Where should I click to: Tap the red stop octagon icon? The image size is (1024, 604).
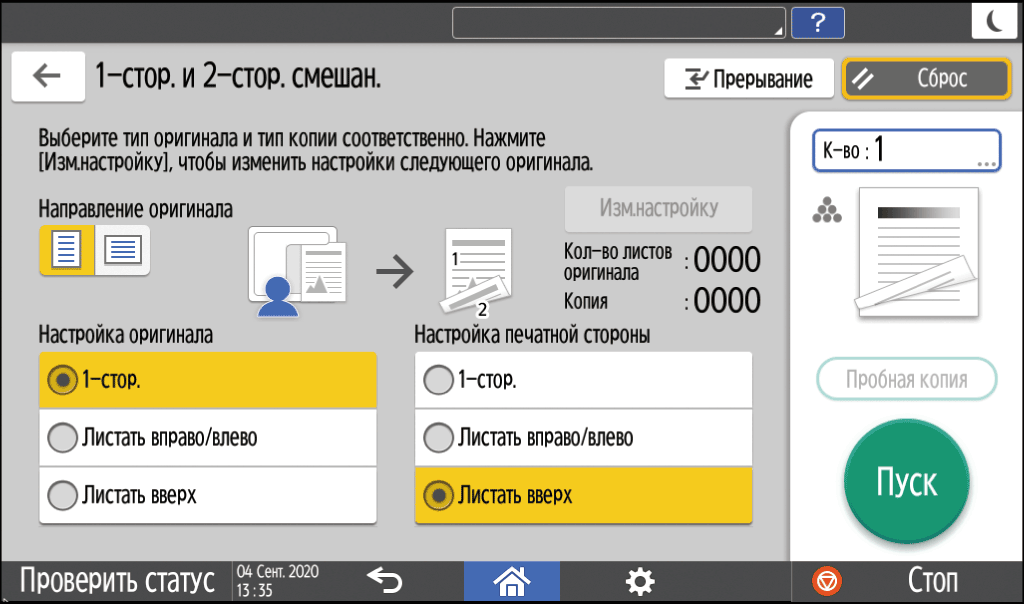pos(827,580)
